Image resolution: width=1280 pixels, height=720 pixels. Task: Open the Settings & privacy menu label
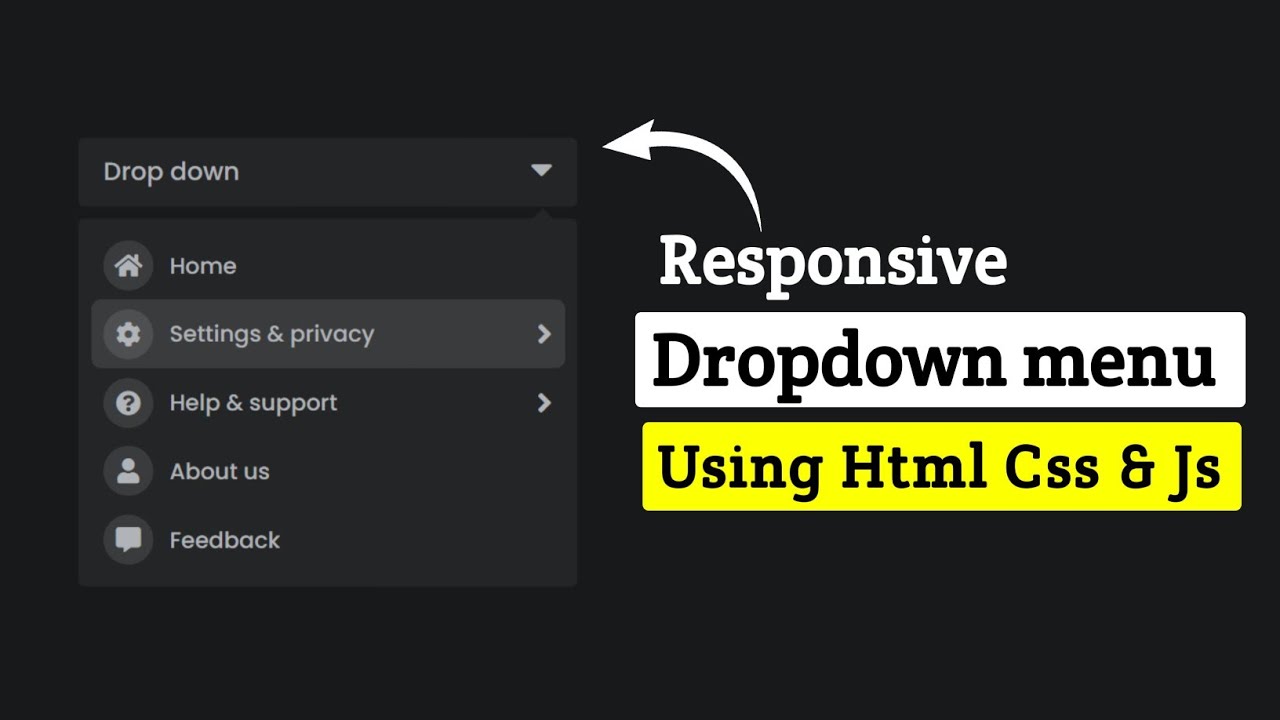(272, 334)
